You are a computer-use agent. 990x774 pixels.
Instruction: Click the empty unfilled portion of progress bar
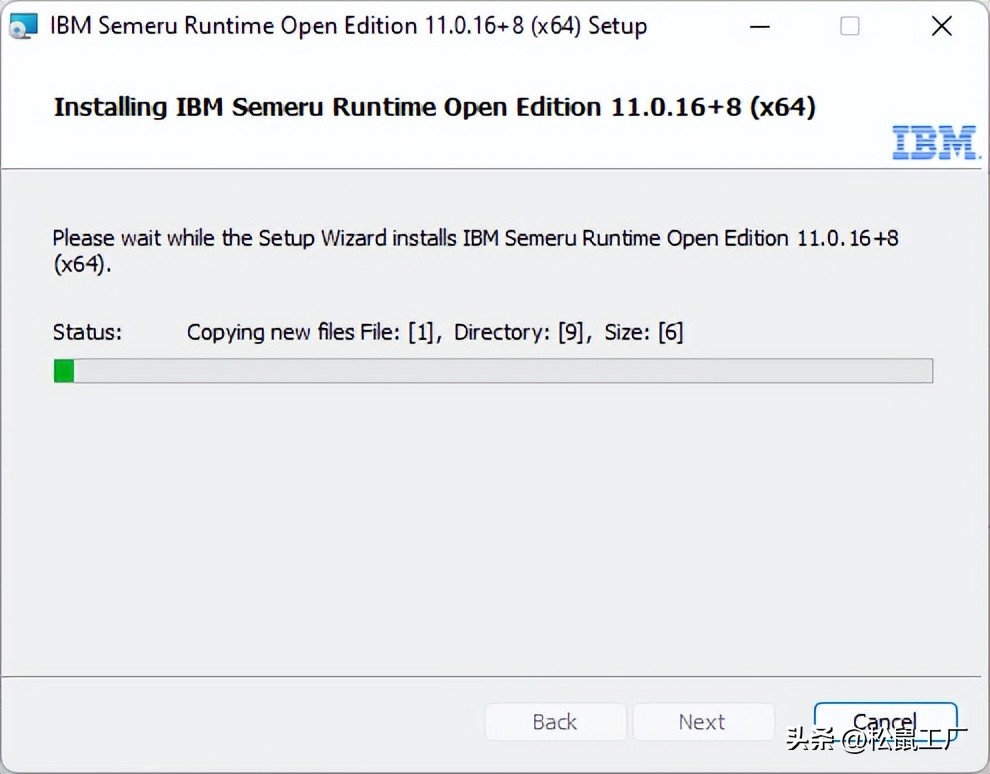500,370
